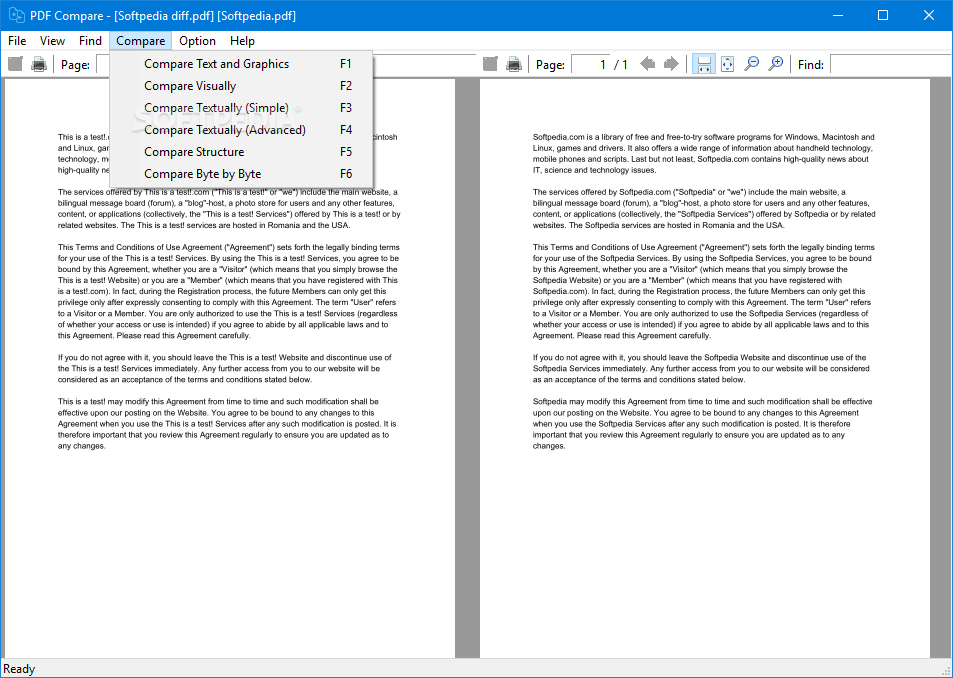Click the Find input field in right pane
The width and height of the screenshot is (953, 678).
[891, 64]
